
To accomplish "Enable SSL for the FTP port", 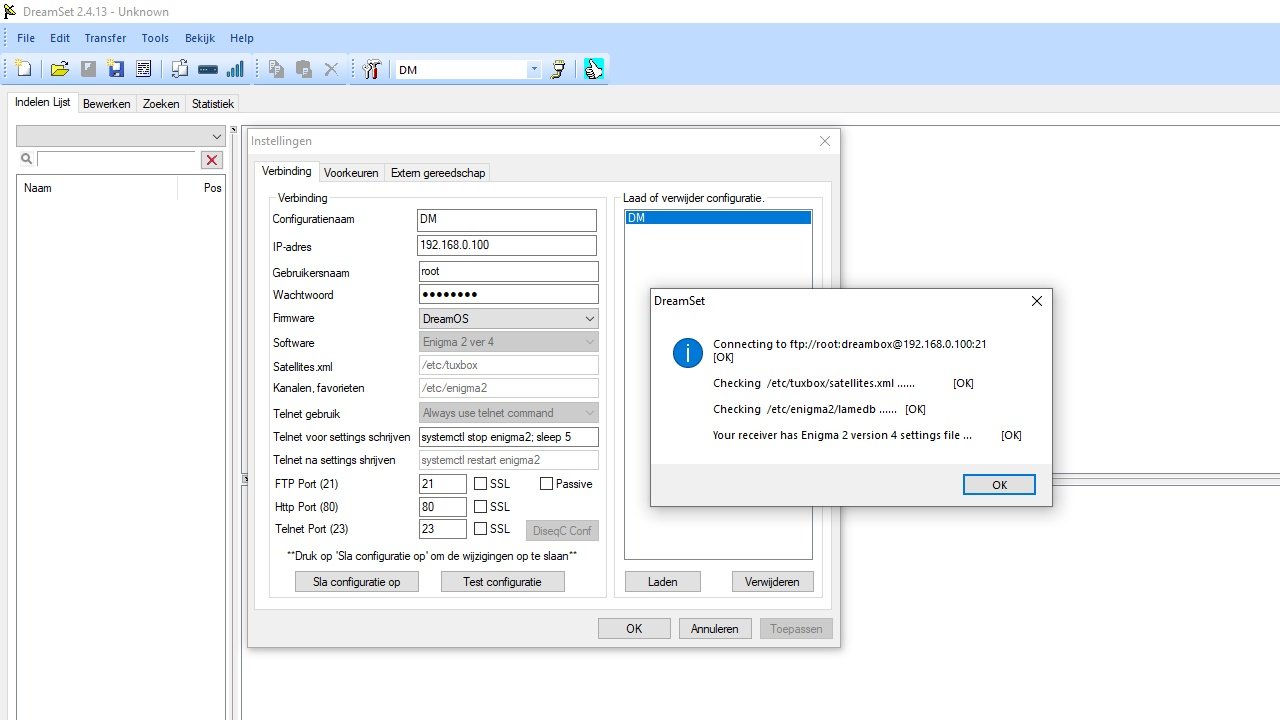I will click(480, 483).
